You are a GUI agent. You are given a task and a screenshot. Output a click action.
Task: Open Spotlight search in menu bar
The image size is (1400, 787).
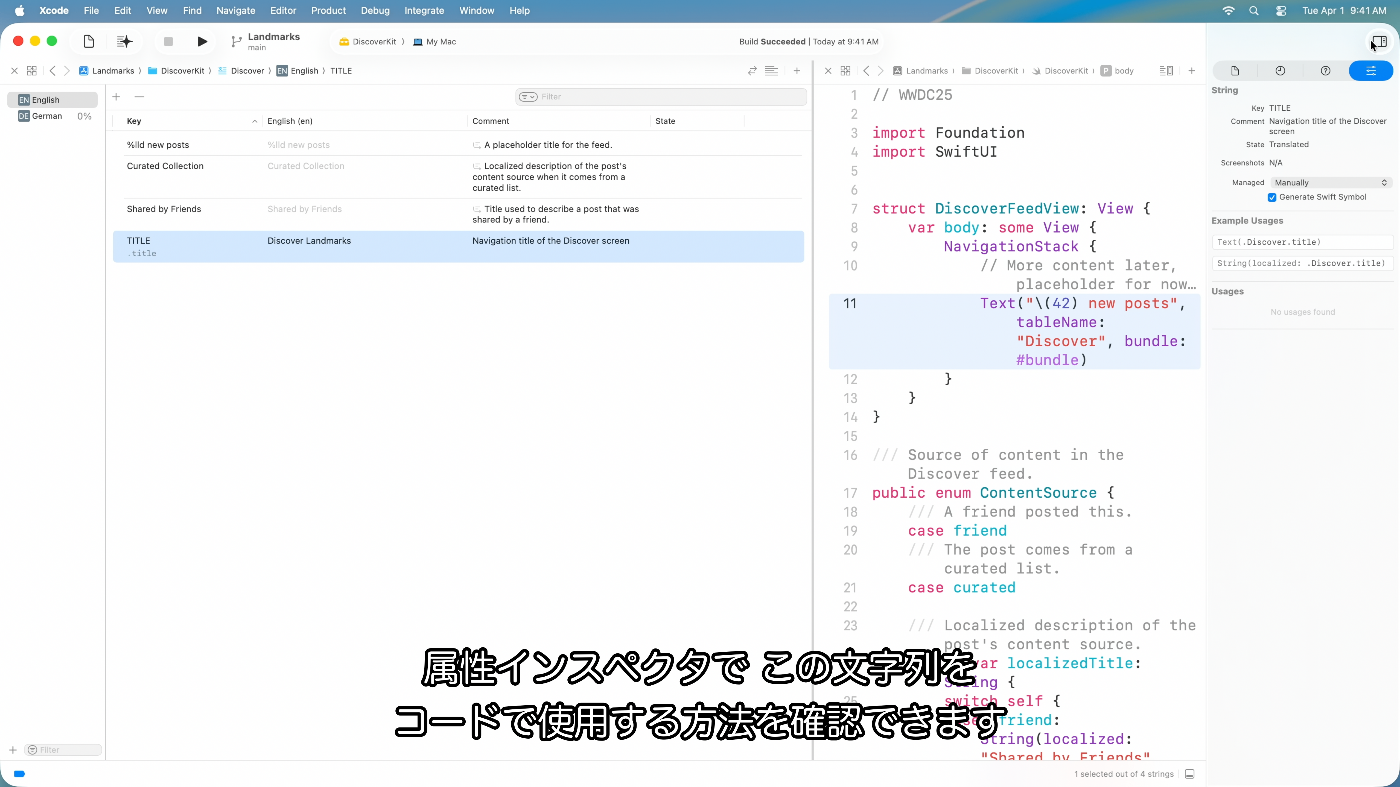1254,10
